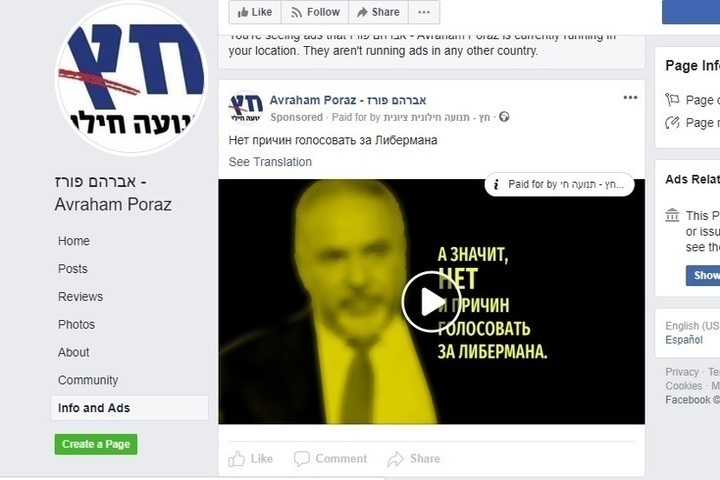Click the globe audience icon on sponsored post
The height and width of the screenshot is (480, 720).
click(504, 117)
